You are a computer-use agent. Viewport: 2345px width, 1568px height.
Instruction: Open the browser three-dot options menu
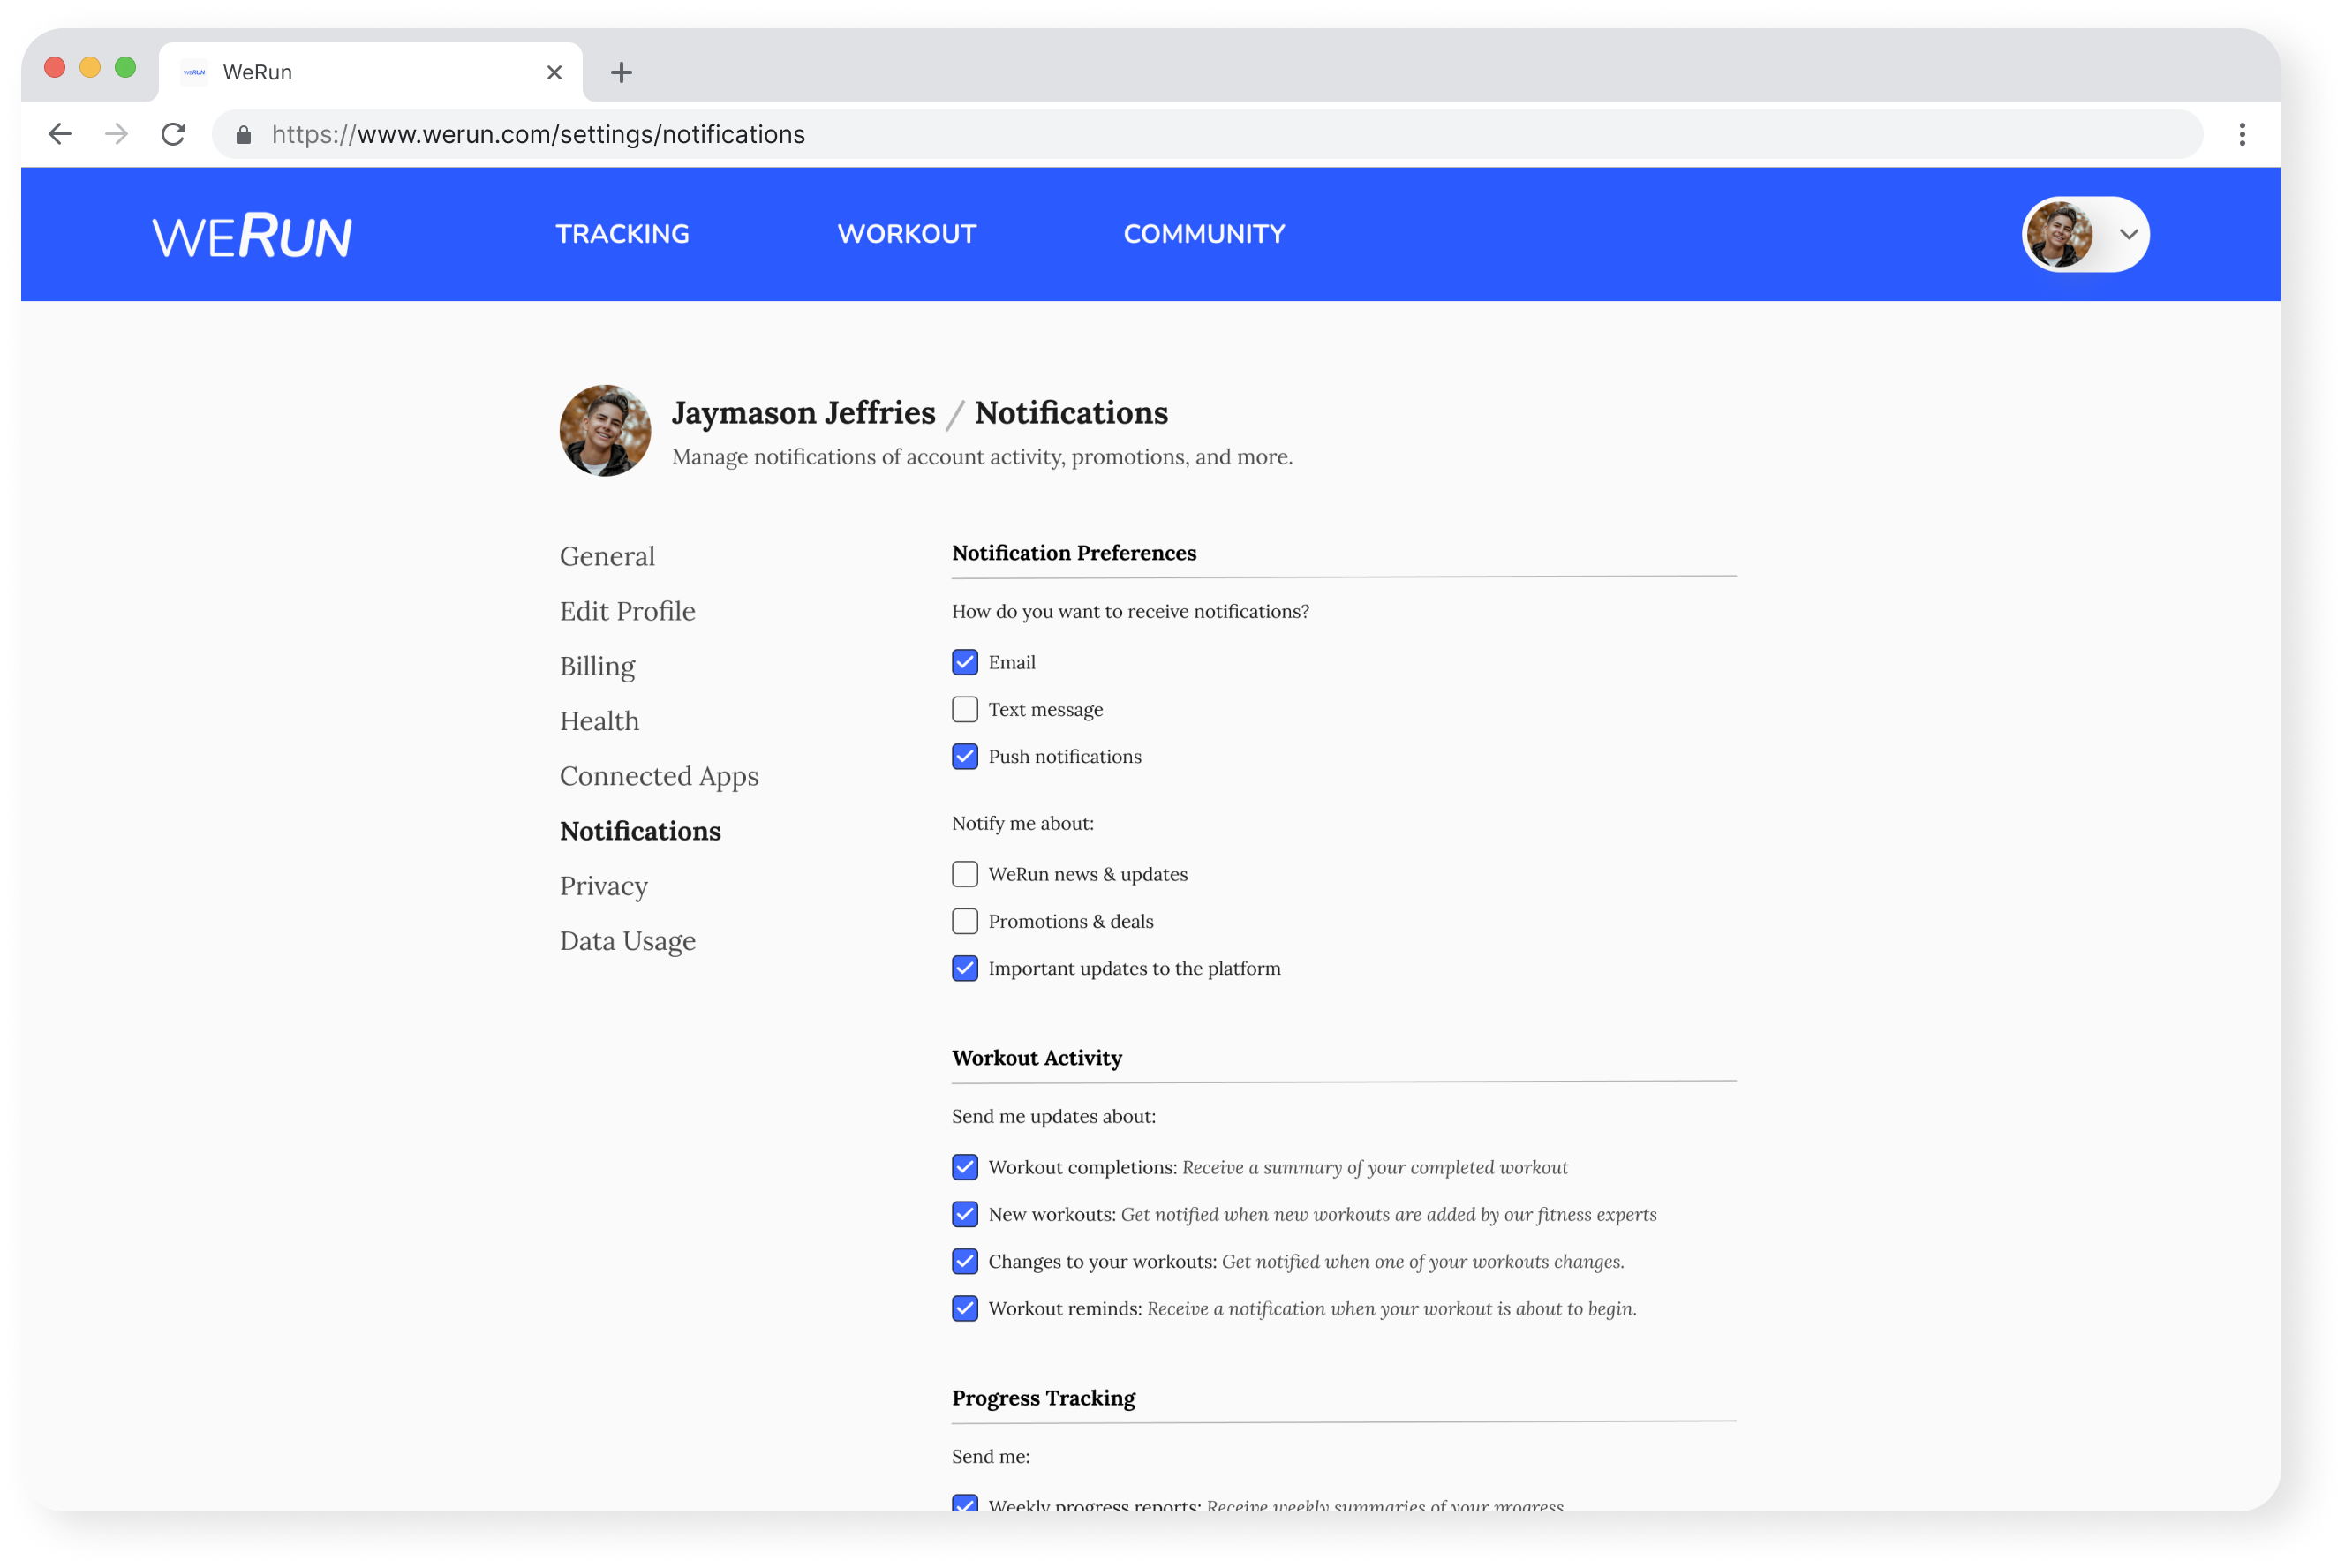[x=2242, y=134]
